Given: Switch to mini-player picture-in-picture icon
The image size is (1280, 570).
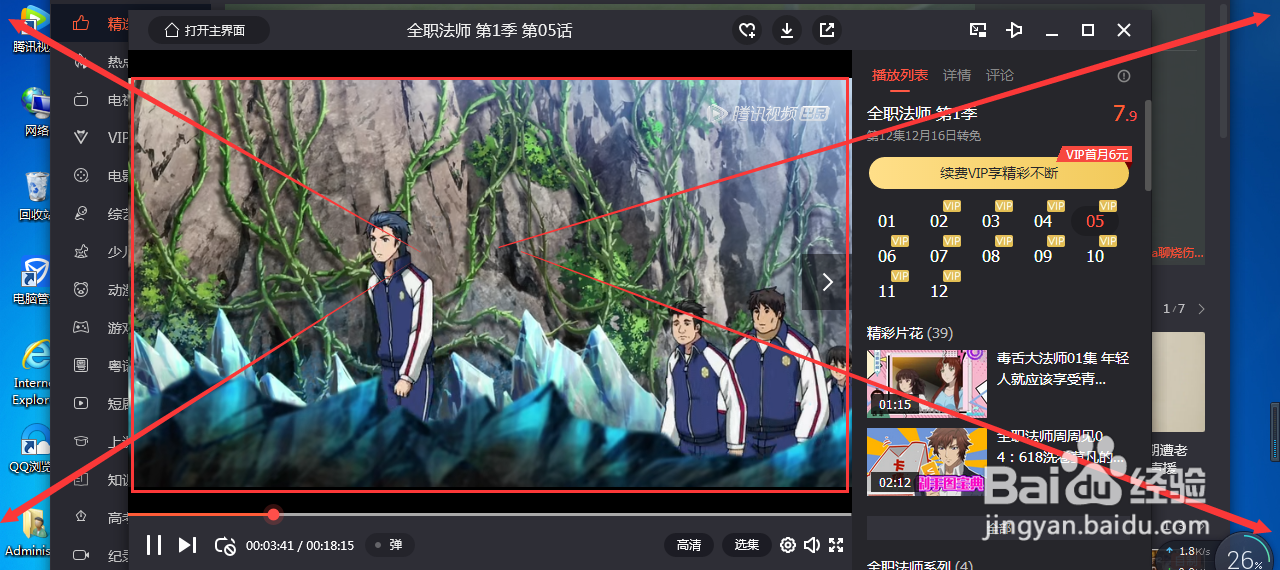Looking at the screenshot, I should [978, 30].
